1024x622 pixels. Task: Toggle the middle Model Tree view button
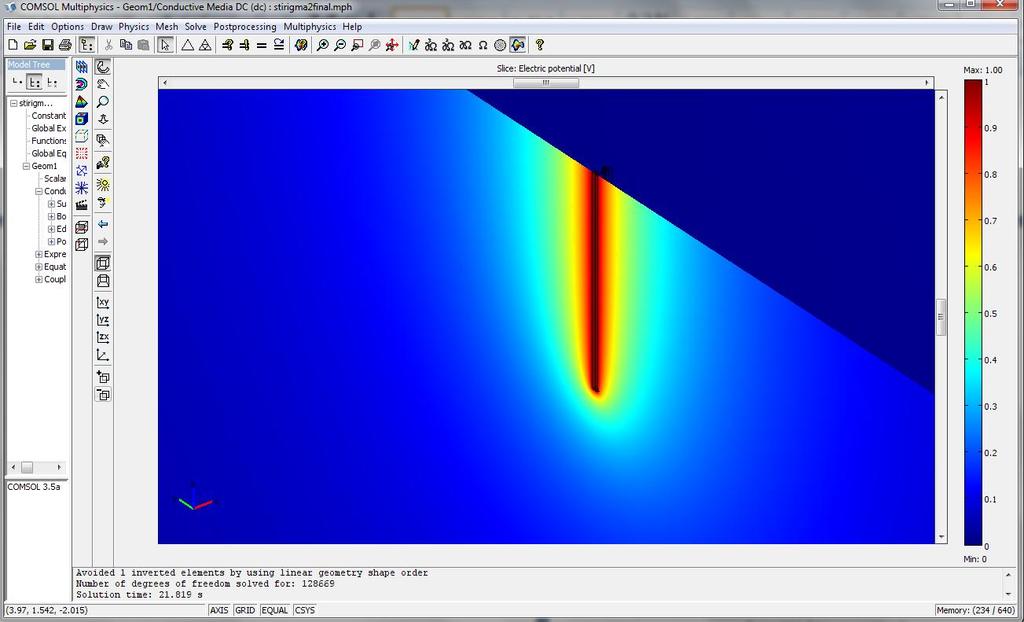pyautogui.click(x=35, y=82)
